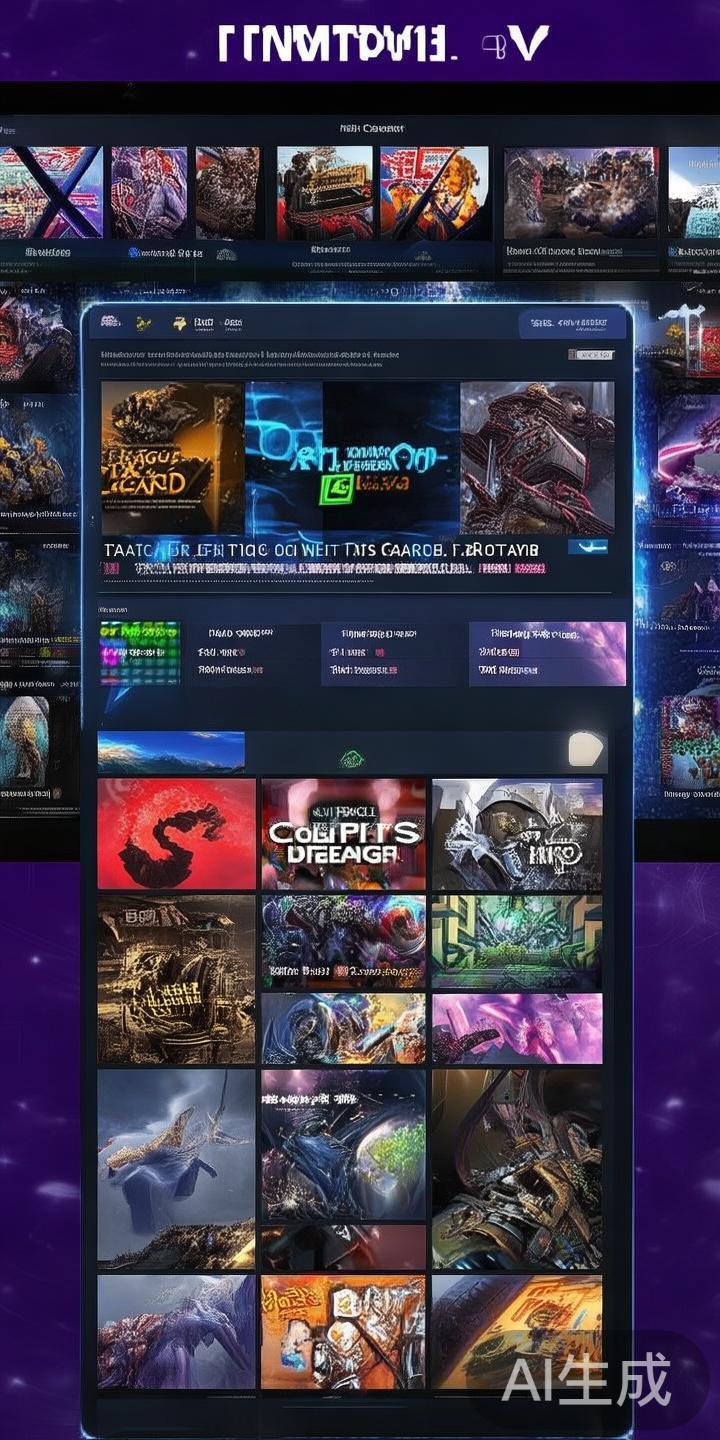Click the yellow bird icon in panel header

(x=142, y=323)
